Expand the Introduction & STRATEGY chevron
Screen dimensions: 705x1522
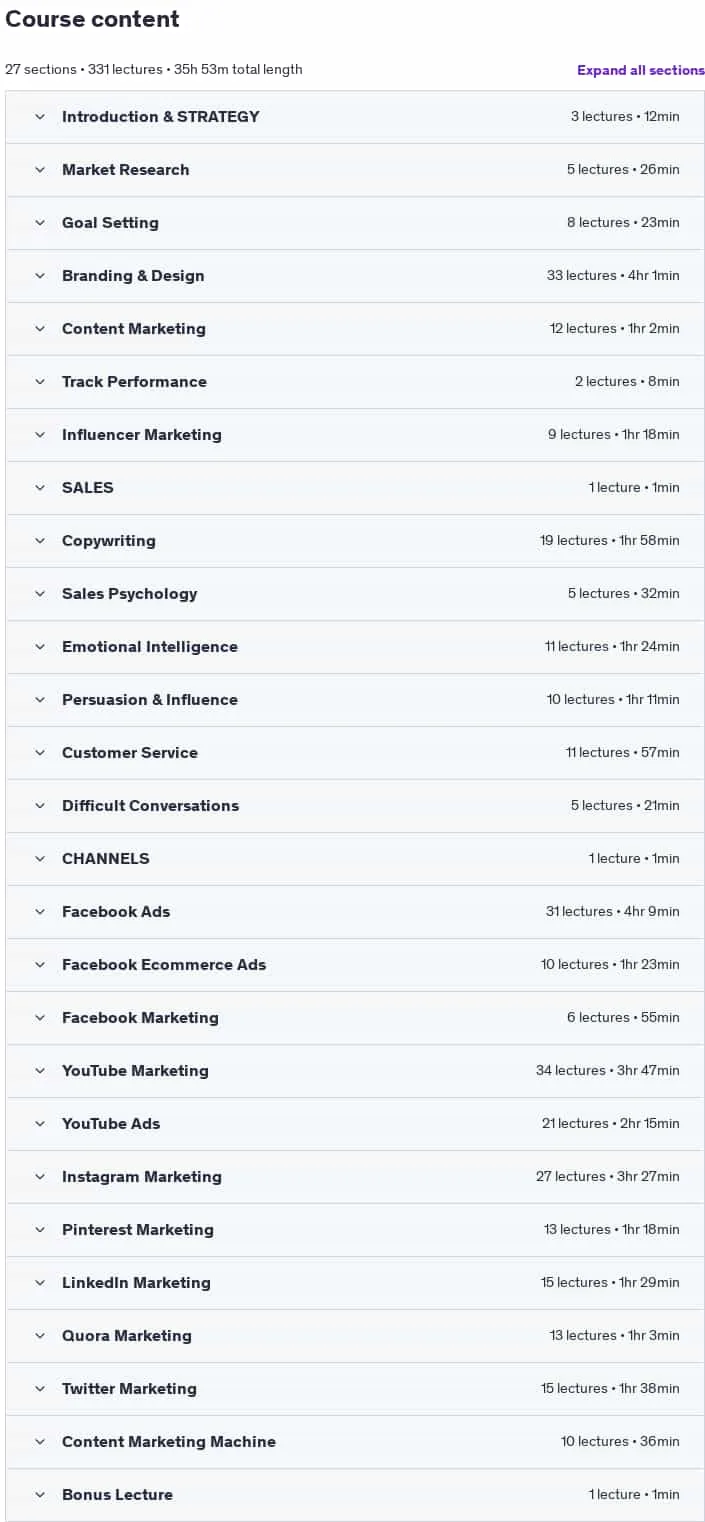(40, 116)
